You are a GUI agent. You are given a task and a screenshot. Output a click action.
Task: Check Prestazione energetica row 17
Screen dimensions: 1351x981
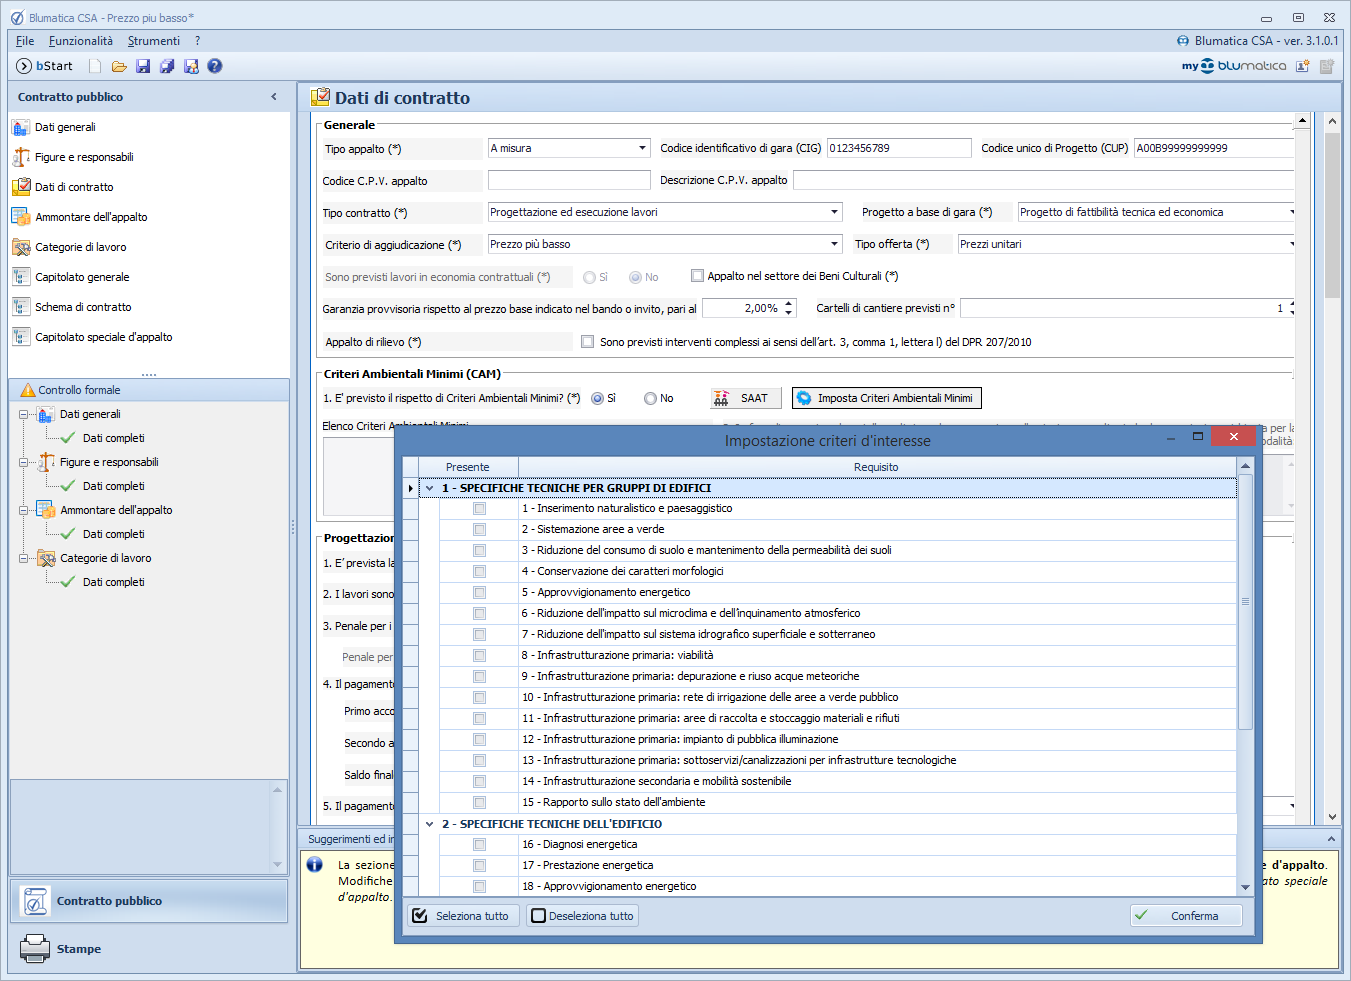click(479, 866)
